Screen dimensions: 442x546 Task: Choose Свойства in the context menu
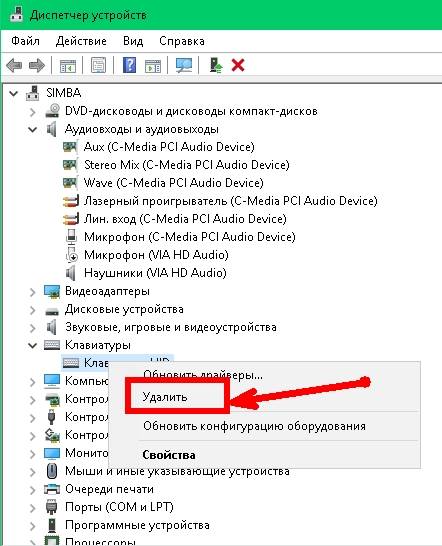tap(169, 455)
